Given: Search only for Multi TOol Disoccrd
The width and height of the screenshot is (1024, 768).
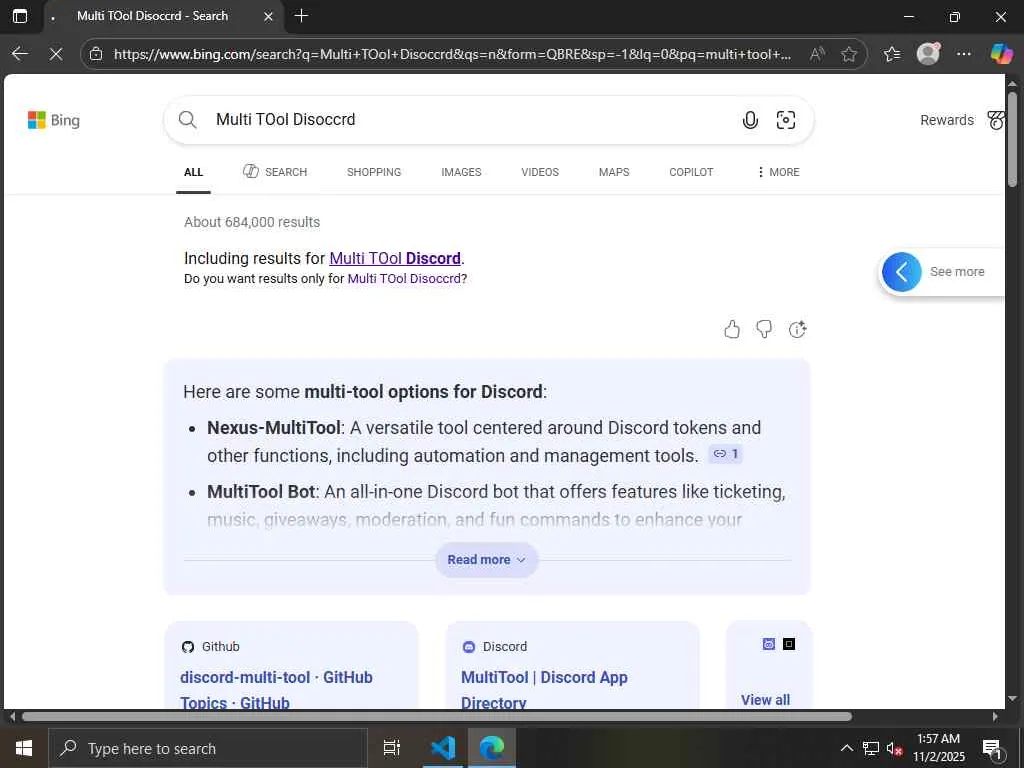Looking at the screenshot, I should [x=404, y=279].
